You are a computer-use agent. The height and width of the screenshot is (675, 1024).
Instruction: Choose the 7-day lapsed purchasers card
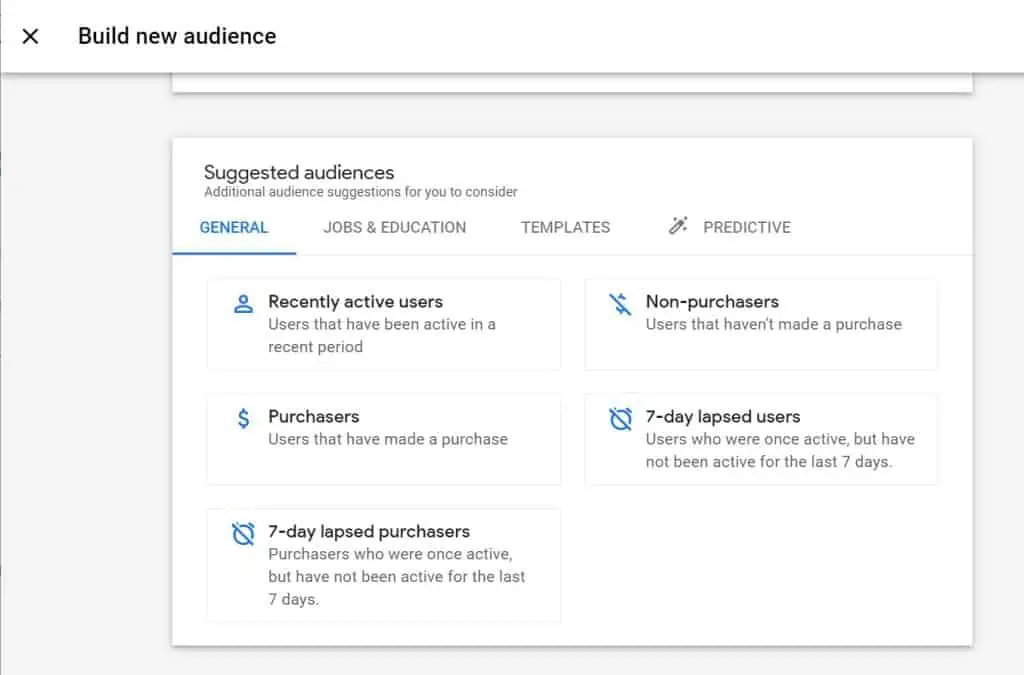pos(384,565)
